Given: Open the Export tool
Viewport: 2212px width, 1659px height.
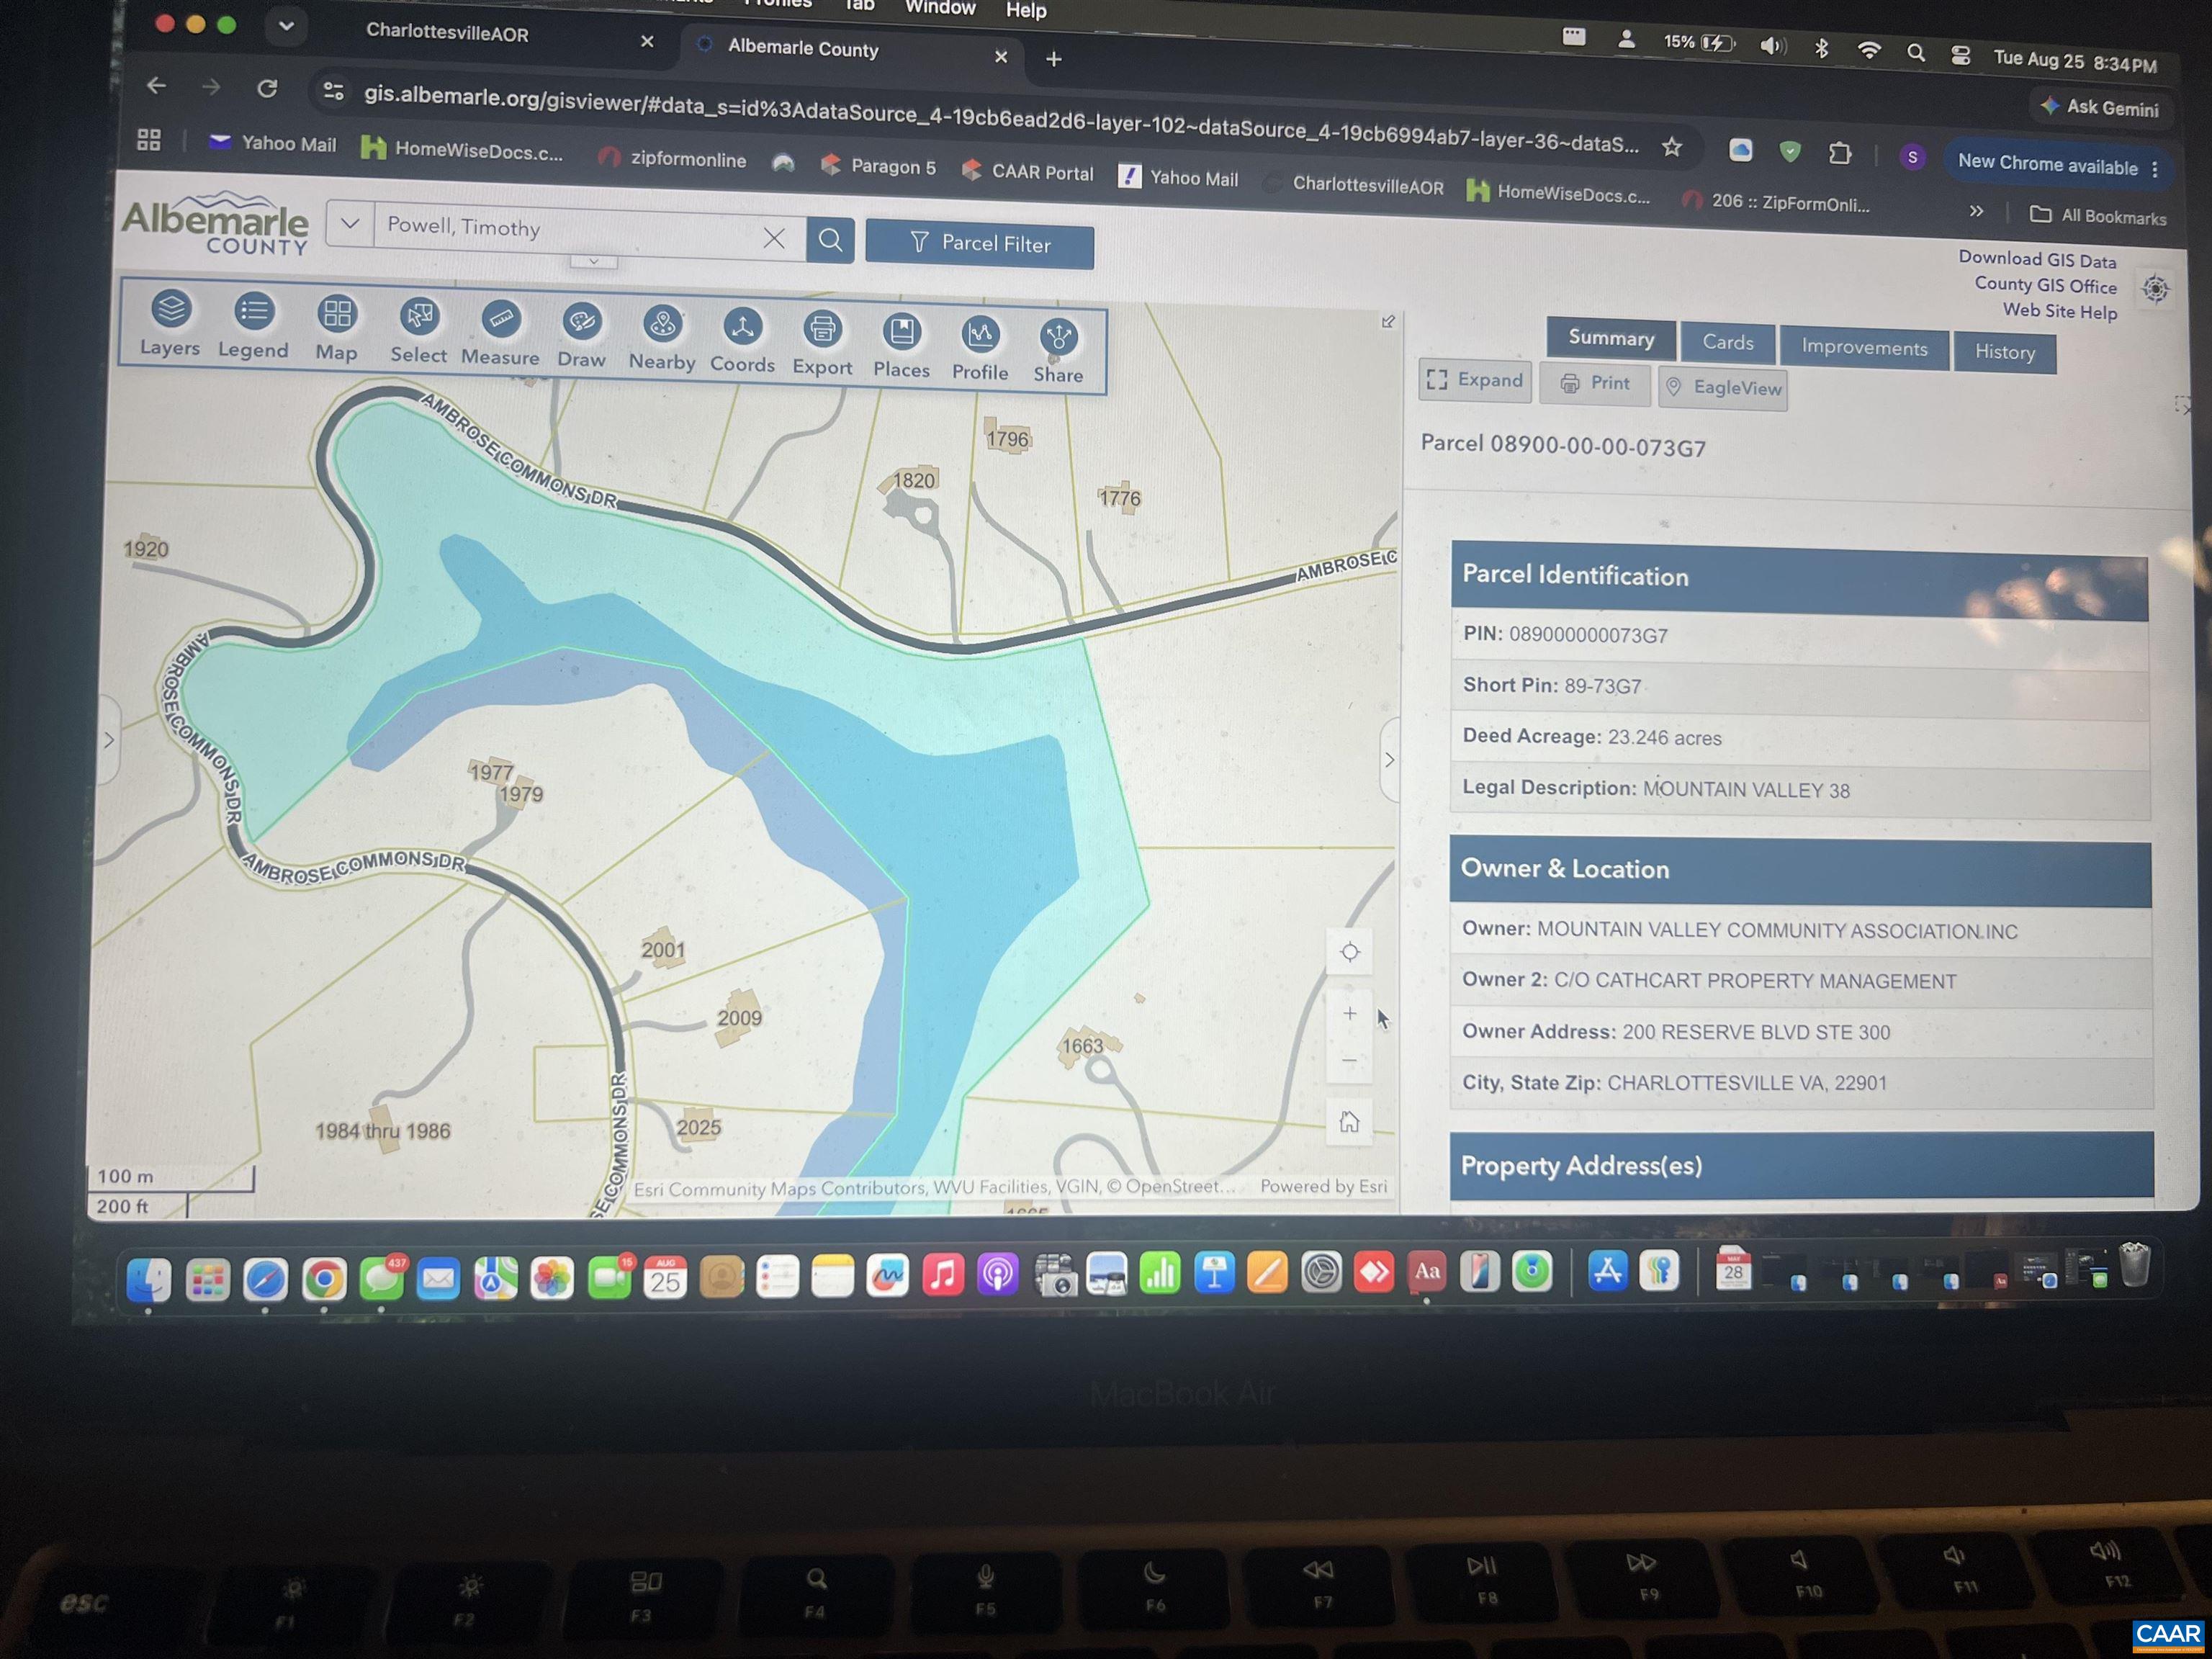Looking at the screenshot, I should pyautogui.click(x=822, y=345).
